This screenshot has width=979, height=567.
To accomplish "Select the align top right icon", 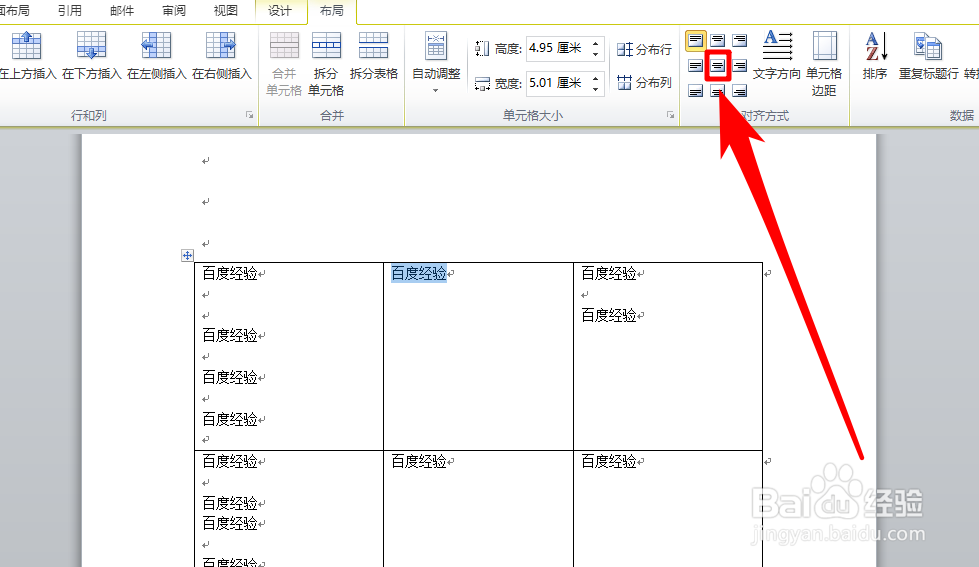I will [x=740, y=41].
